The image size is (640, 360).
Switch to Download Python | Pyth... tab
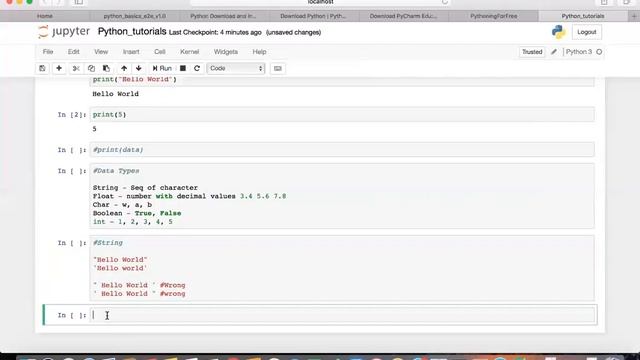313,16
